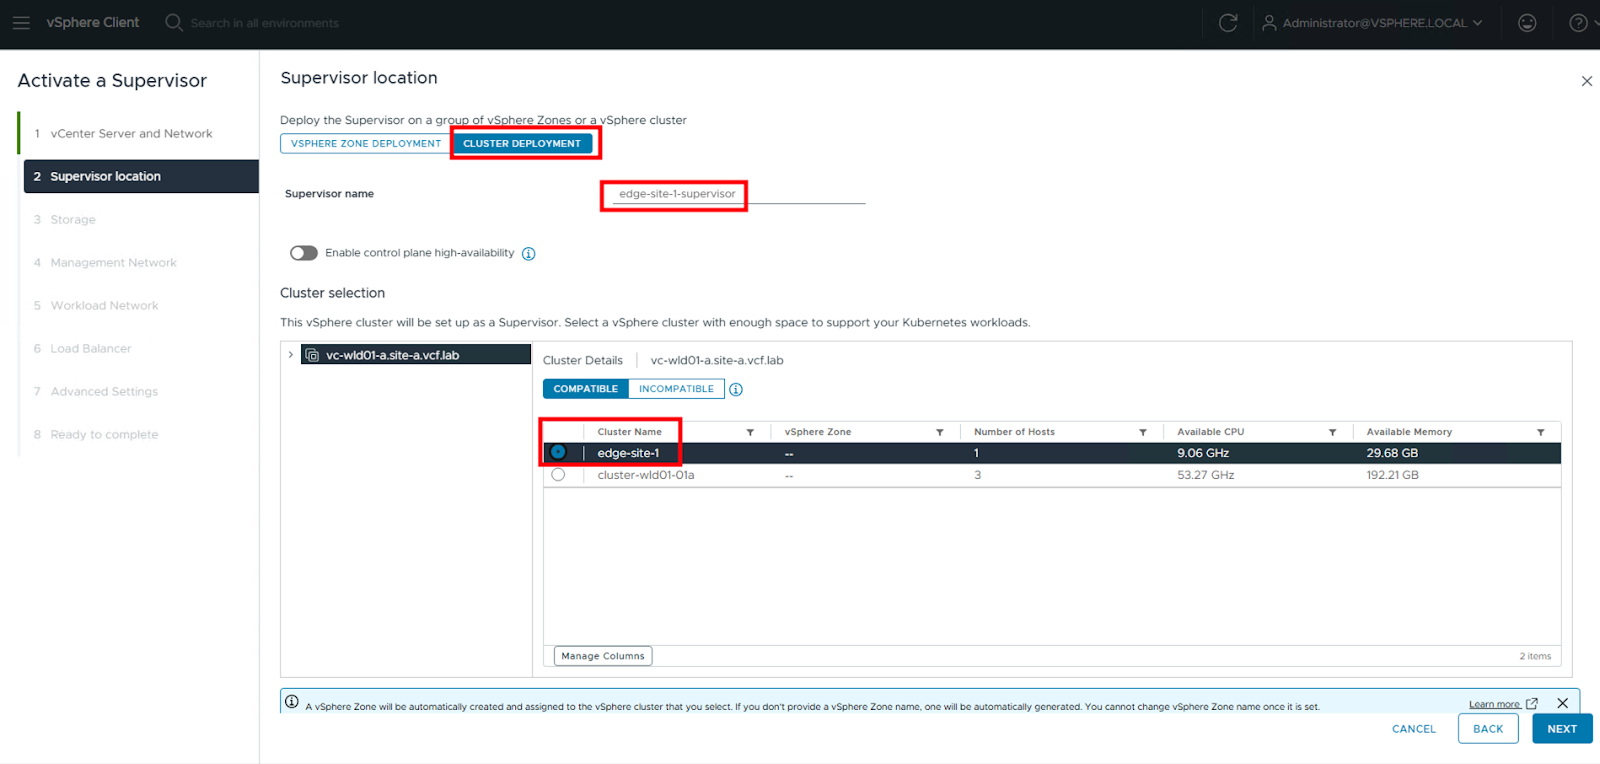
Task: Sort by the Available Memory column header
Action: coord(1409,432)
